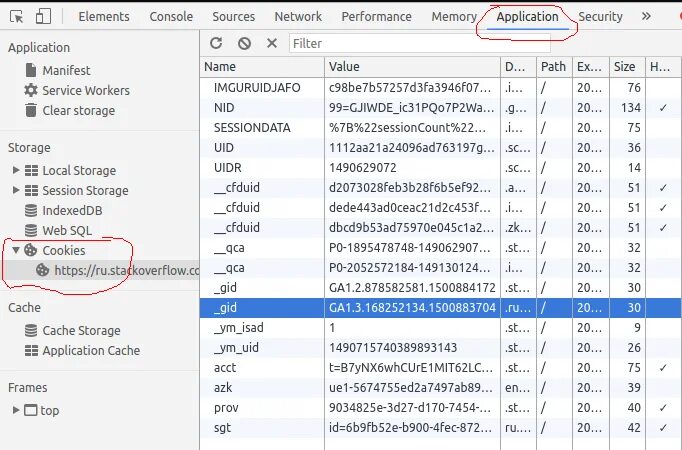This screenshot has height=450, width=682.
Task: Select the Web SQL item
Action: (x=67, y=230)
